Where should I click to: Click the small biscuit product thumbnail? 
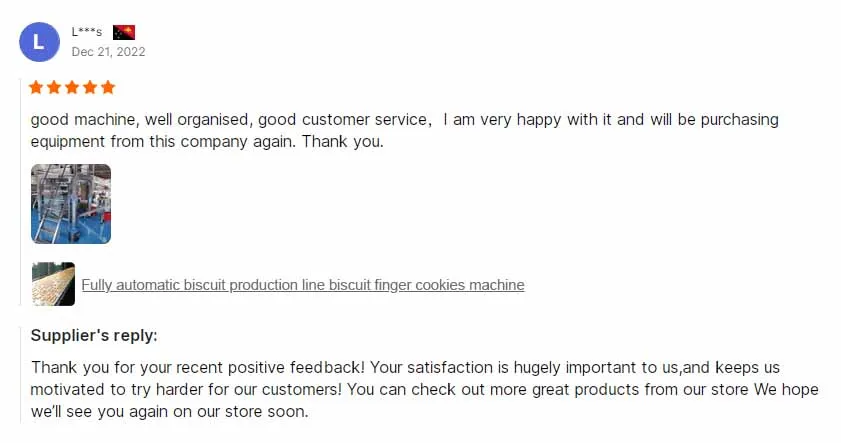54,284
